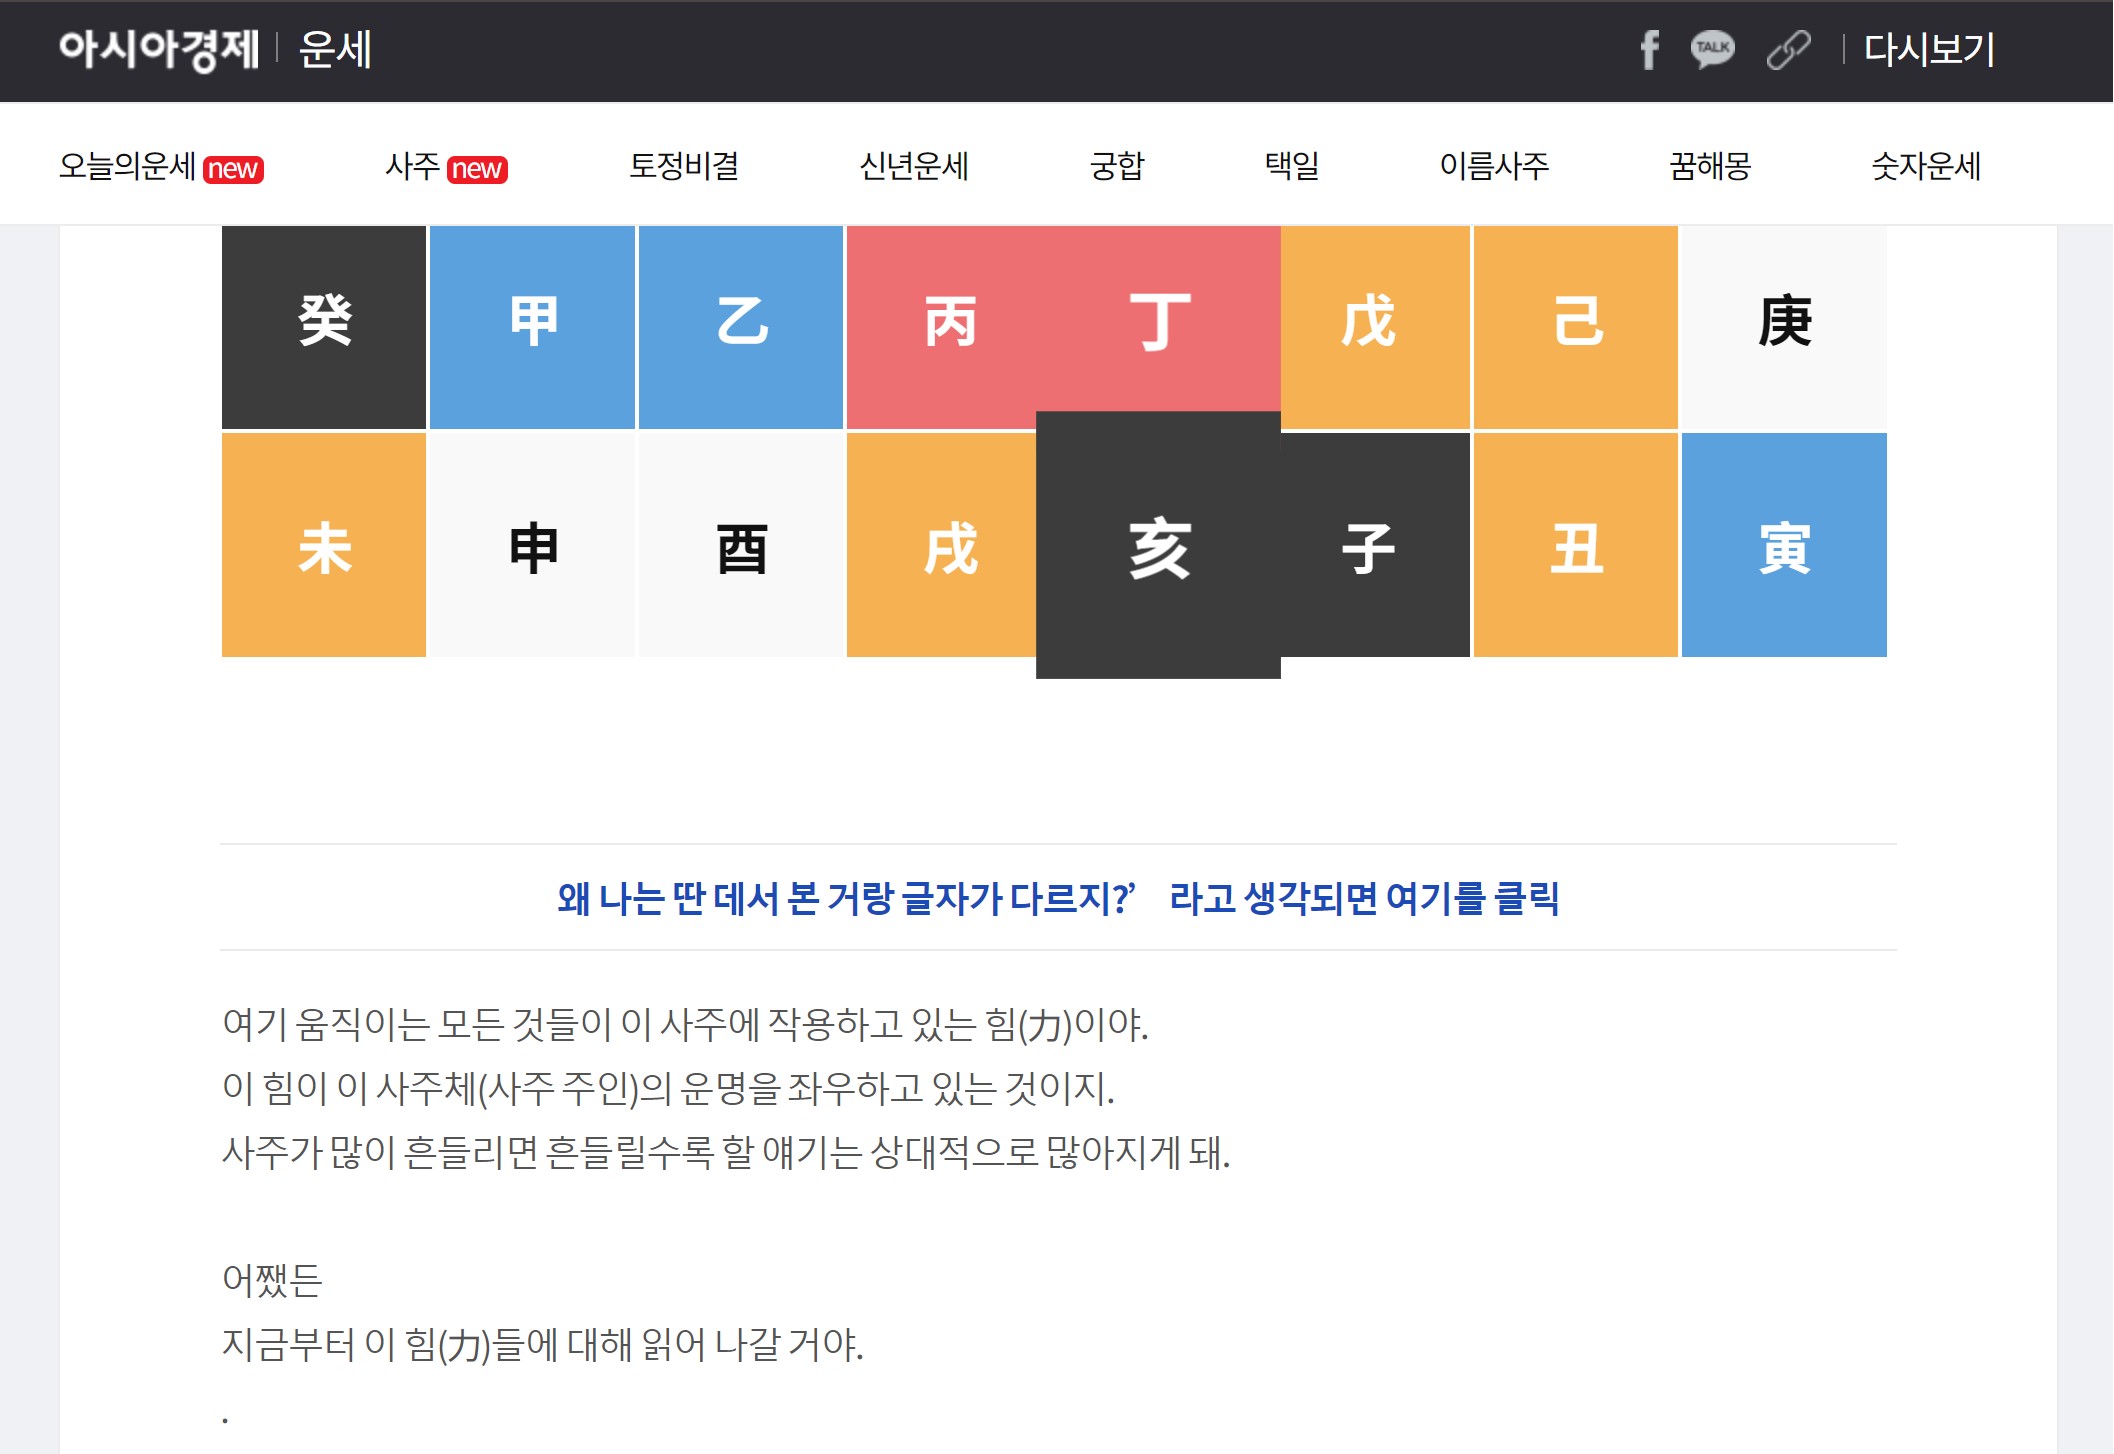Open the 오늘의운세 menu item
This screenshot has height=1454, width=2114.
tap(160, 166)
